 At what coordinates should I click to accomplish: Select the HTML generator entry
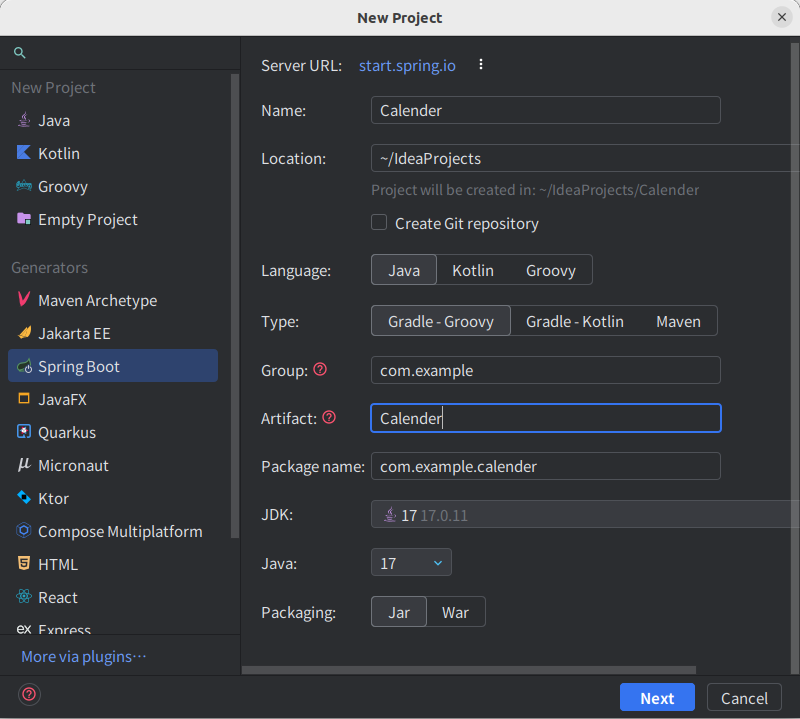pyautogui.click(x=113, y=564)
